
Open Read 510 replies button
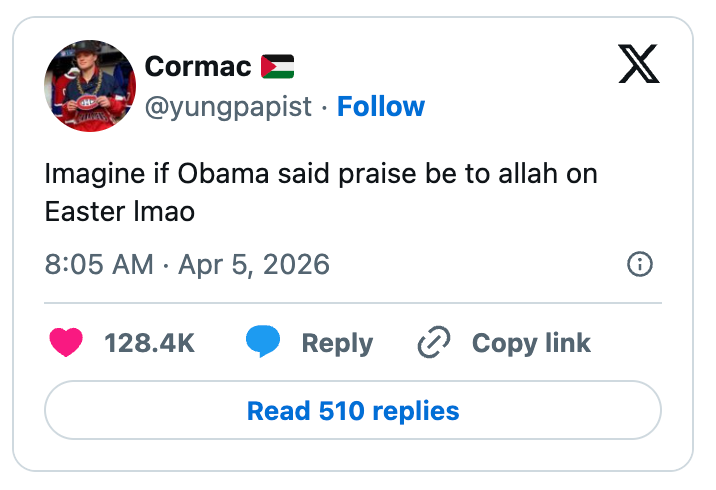[x=353, y=410]
